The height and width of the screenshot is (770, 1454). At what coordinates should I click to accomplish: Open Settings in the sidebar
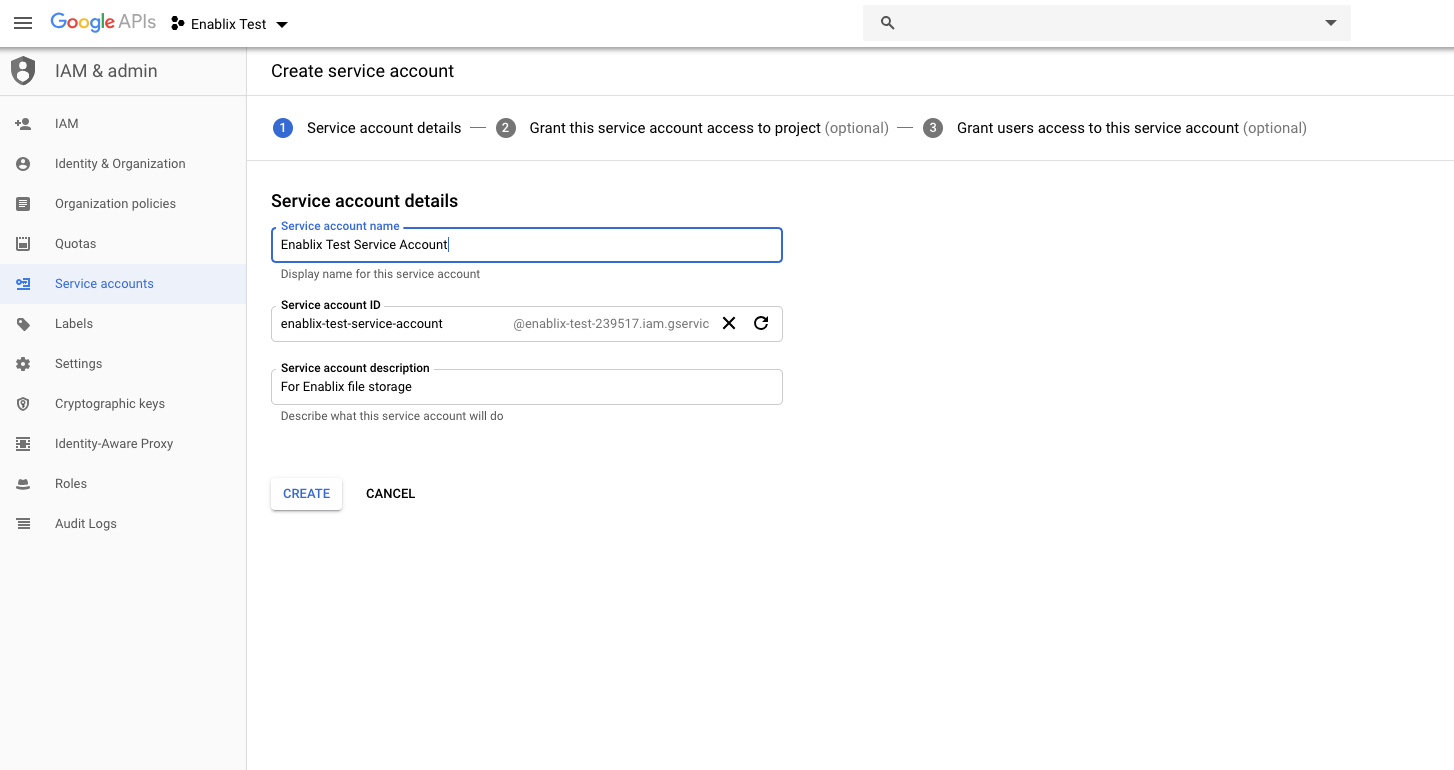click(123, 364)
